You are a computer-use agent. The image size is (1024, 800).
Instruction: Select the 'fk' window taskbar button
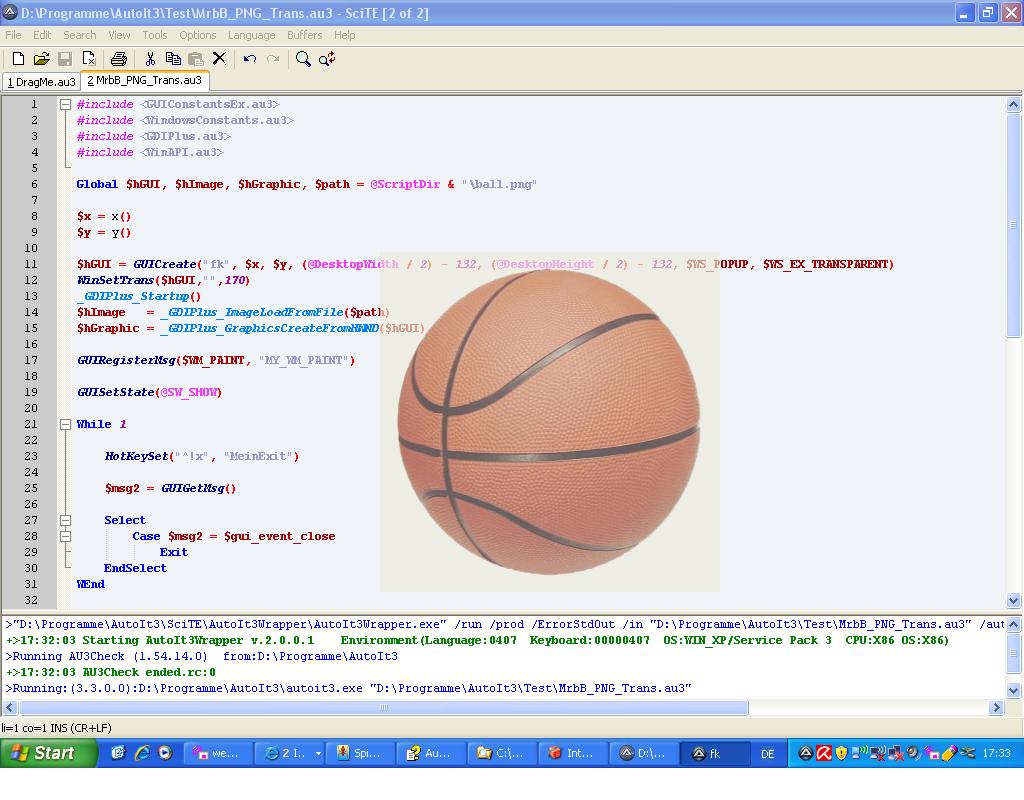click(715, 753)
